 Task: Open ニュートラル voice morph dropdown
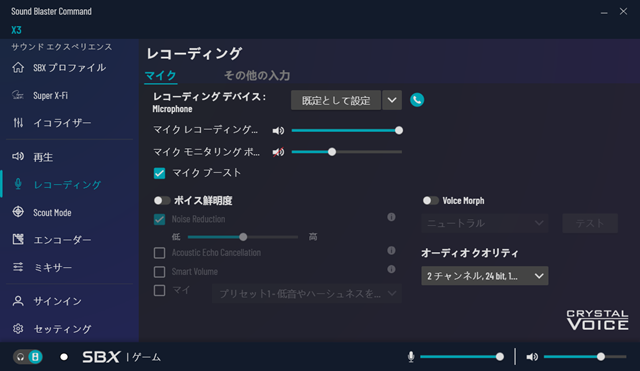click(x=484, y=223)
